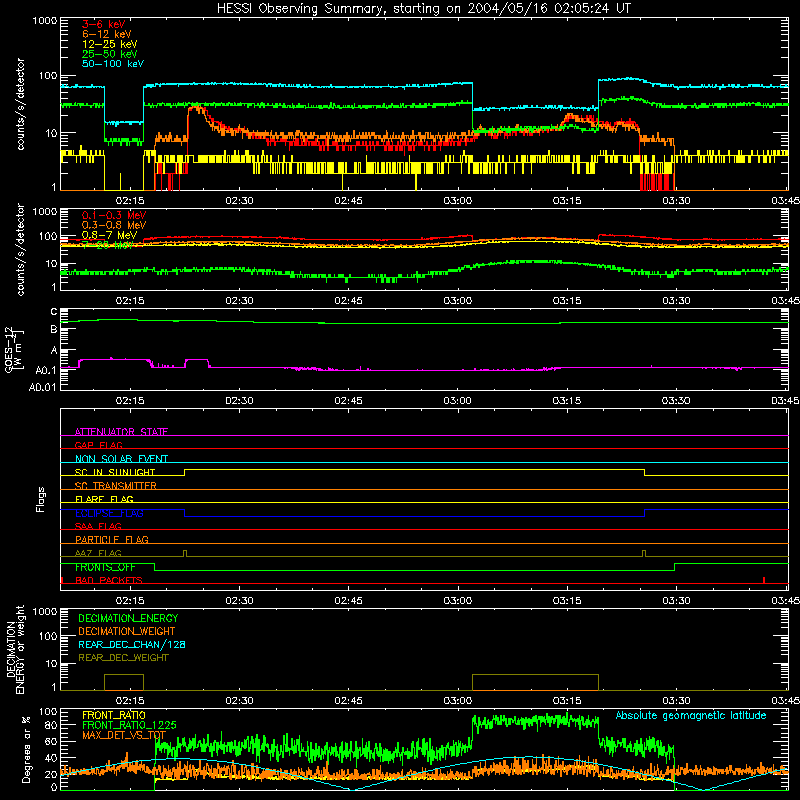Click the FRONTS_OFF flag label

click(105, 567)
